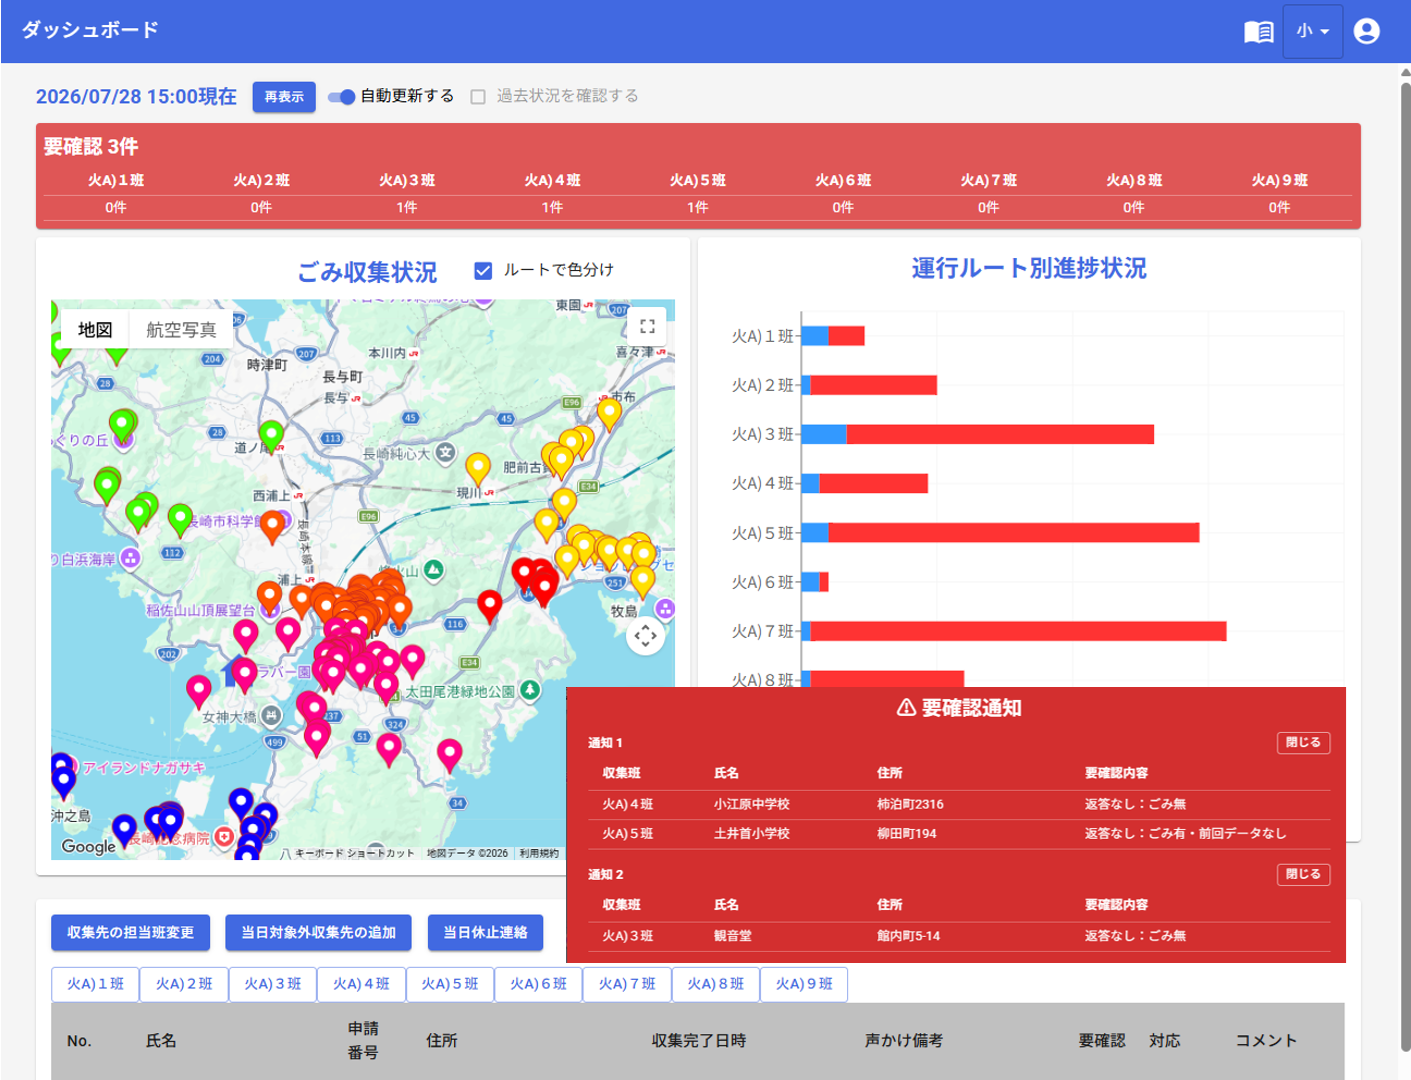1411x1080 pixels.
Task: Check the 過去状況を確認する checkbox
Action: [x=478, y=97]
